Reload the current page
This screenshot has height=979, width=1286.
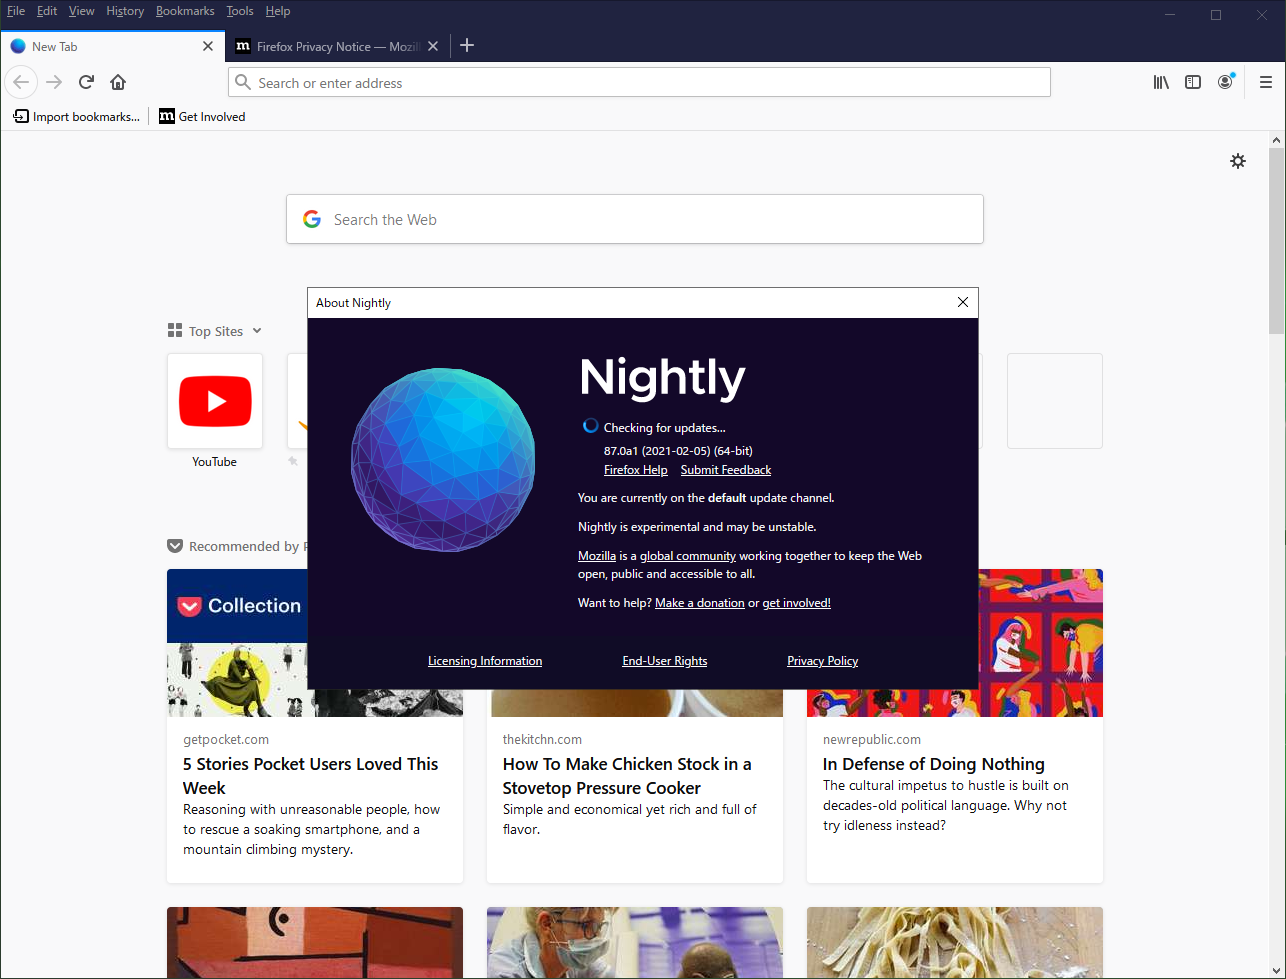87,82
